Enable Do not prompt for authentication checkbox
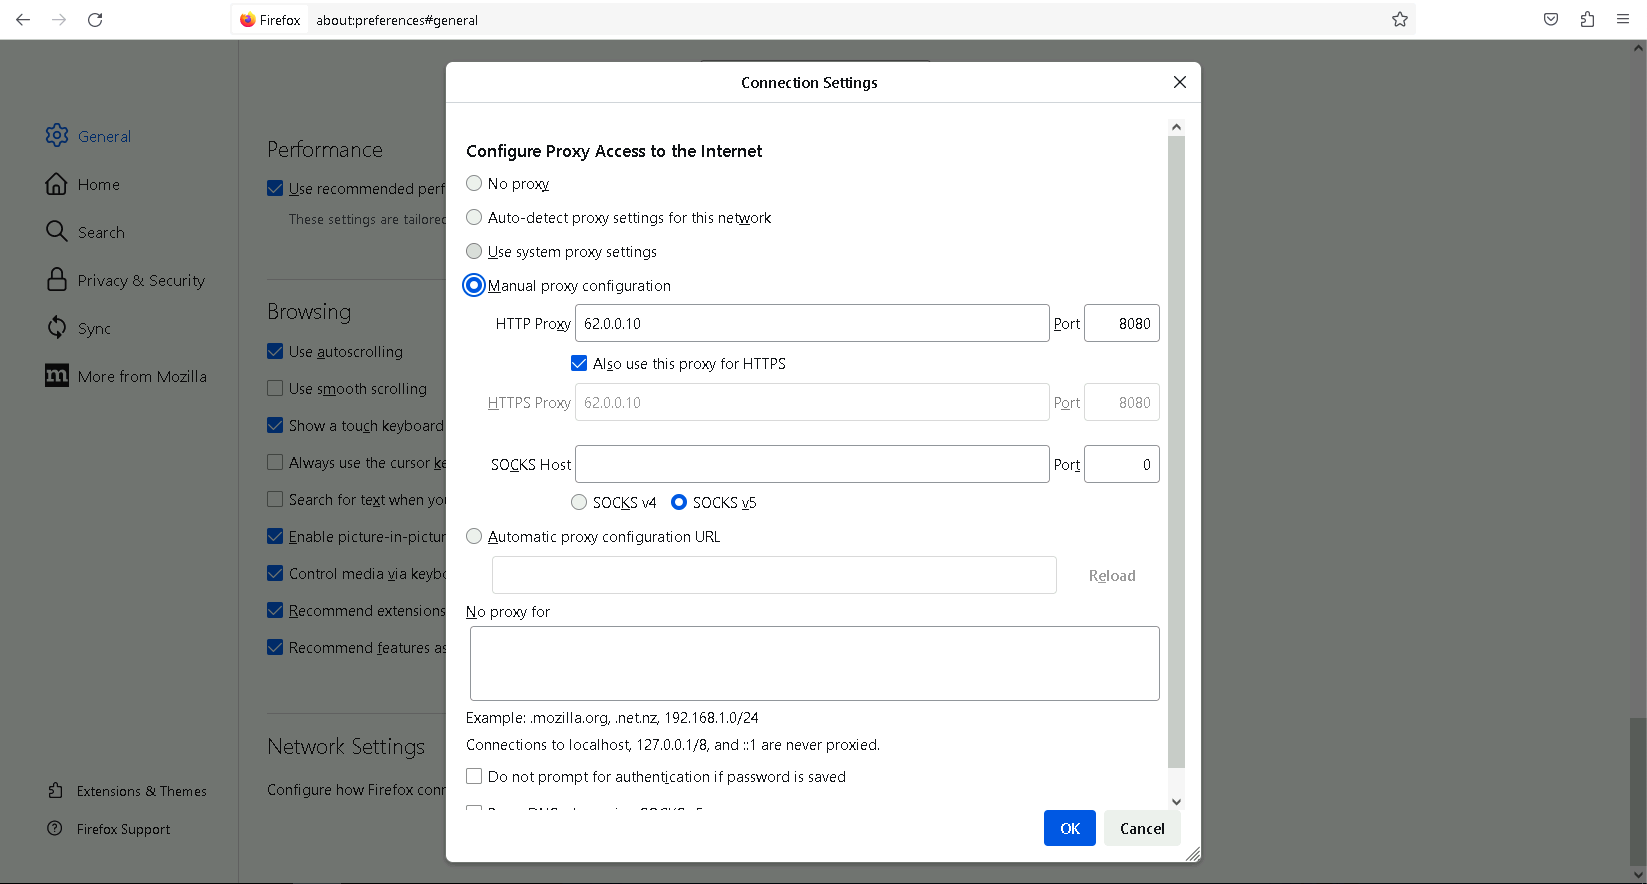Image resolution: width=1647 pixels, height=884 pixels. click(x=474, y=777)
